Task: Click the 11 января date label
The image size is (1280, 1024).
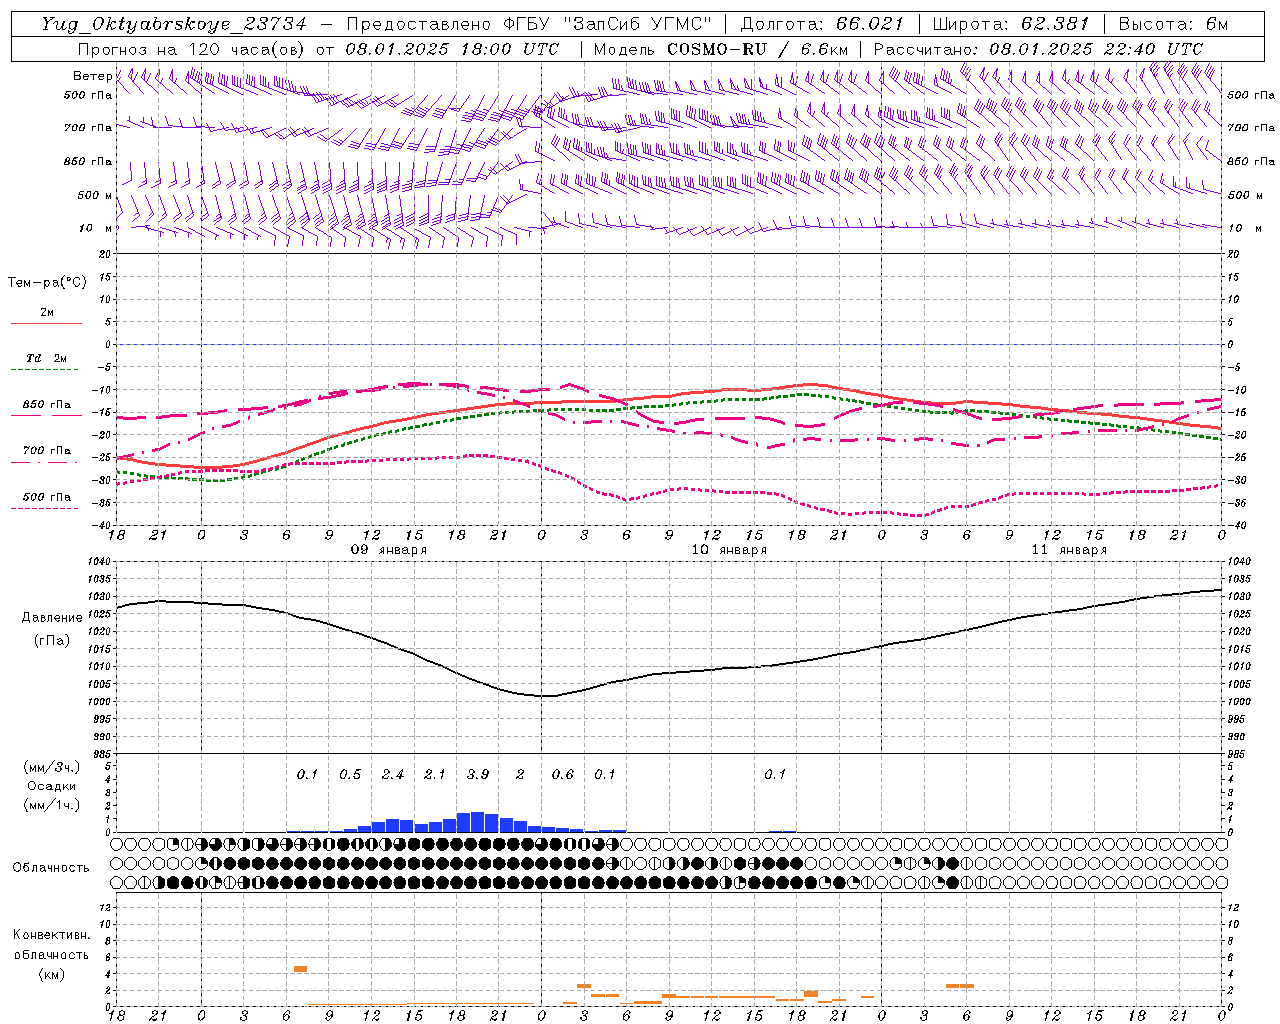Action: click(1069, 550)
